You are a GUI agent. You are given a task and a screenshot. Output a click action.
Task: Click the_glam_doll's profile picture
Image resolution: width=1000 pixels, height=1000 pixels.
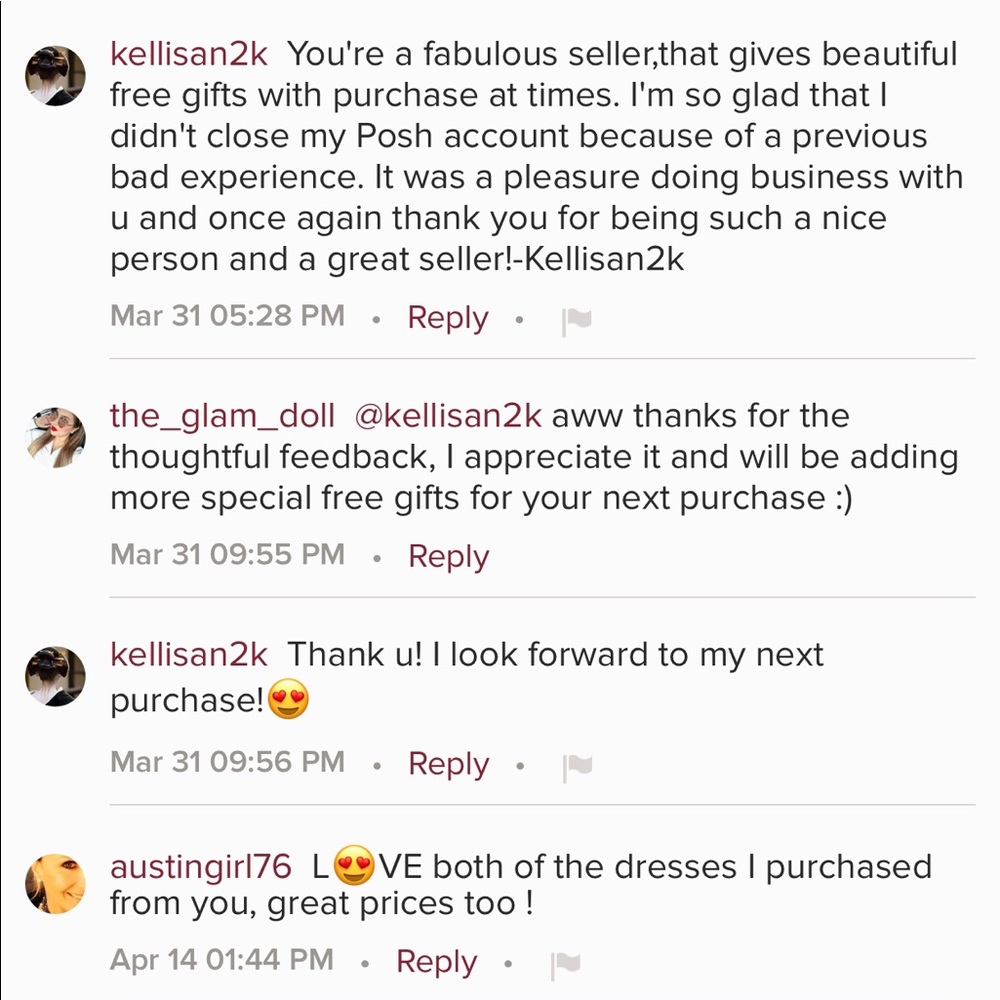point(56,434)
